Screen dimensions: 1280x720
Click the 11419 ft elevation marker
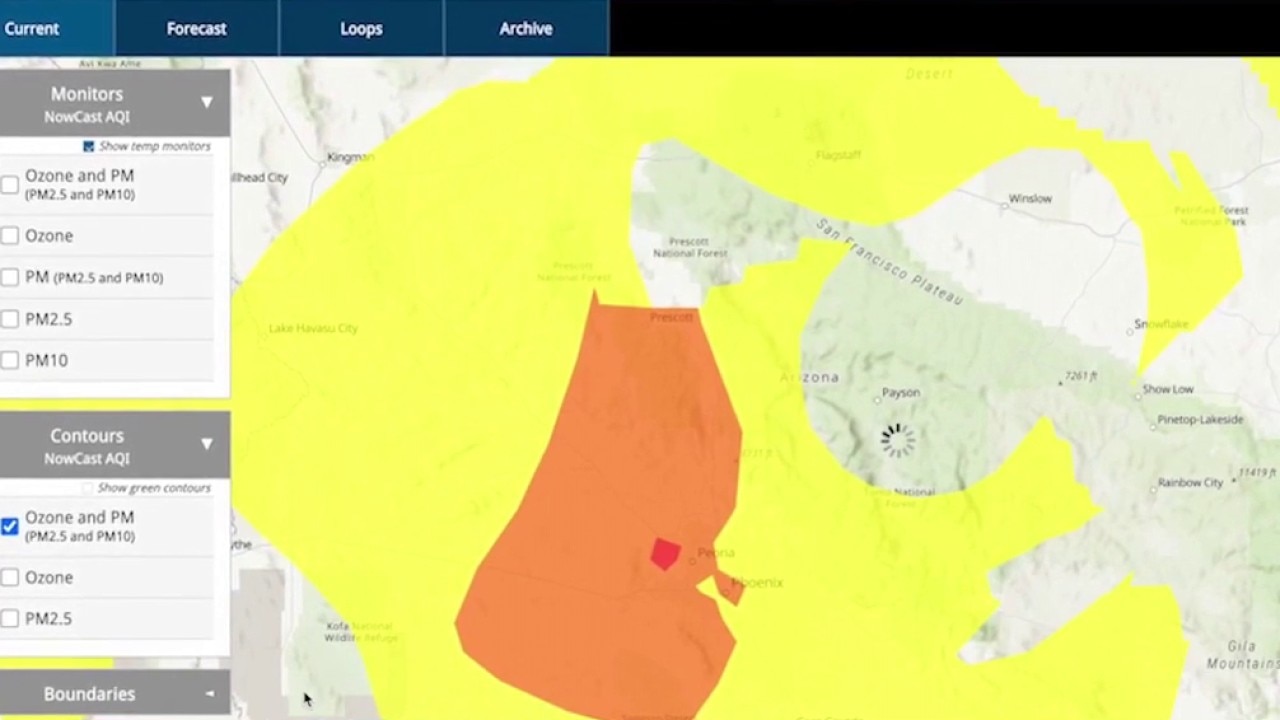point(1258,471)
